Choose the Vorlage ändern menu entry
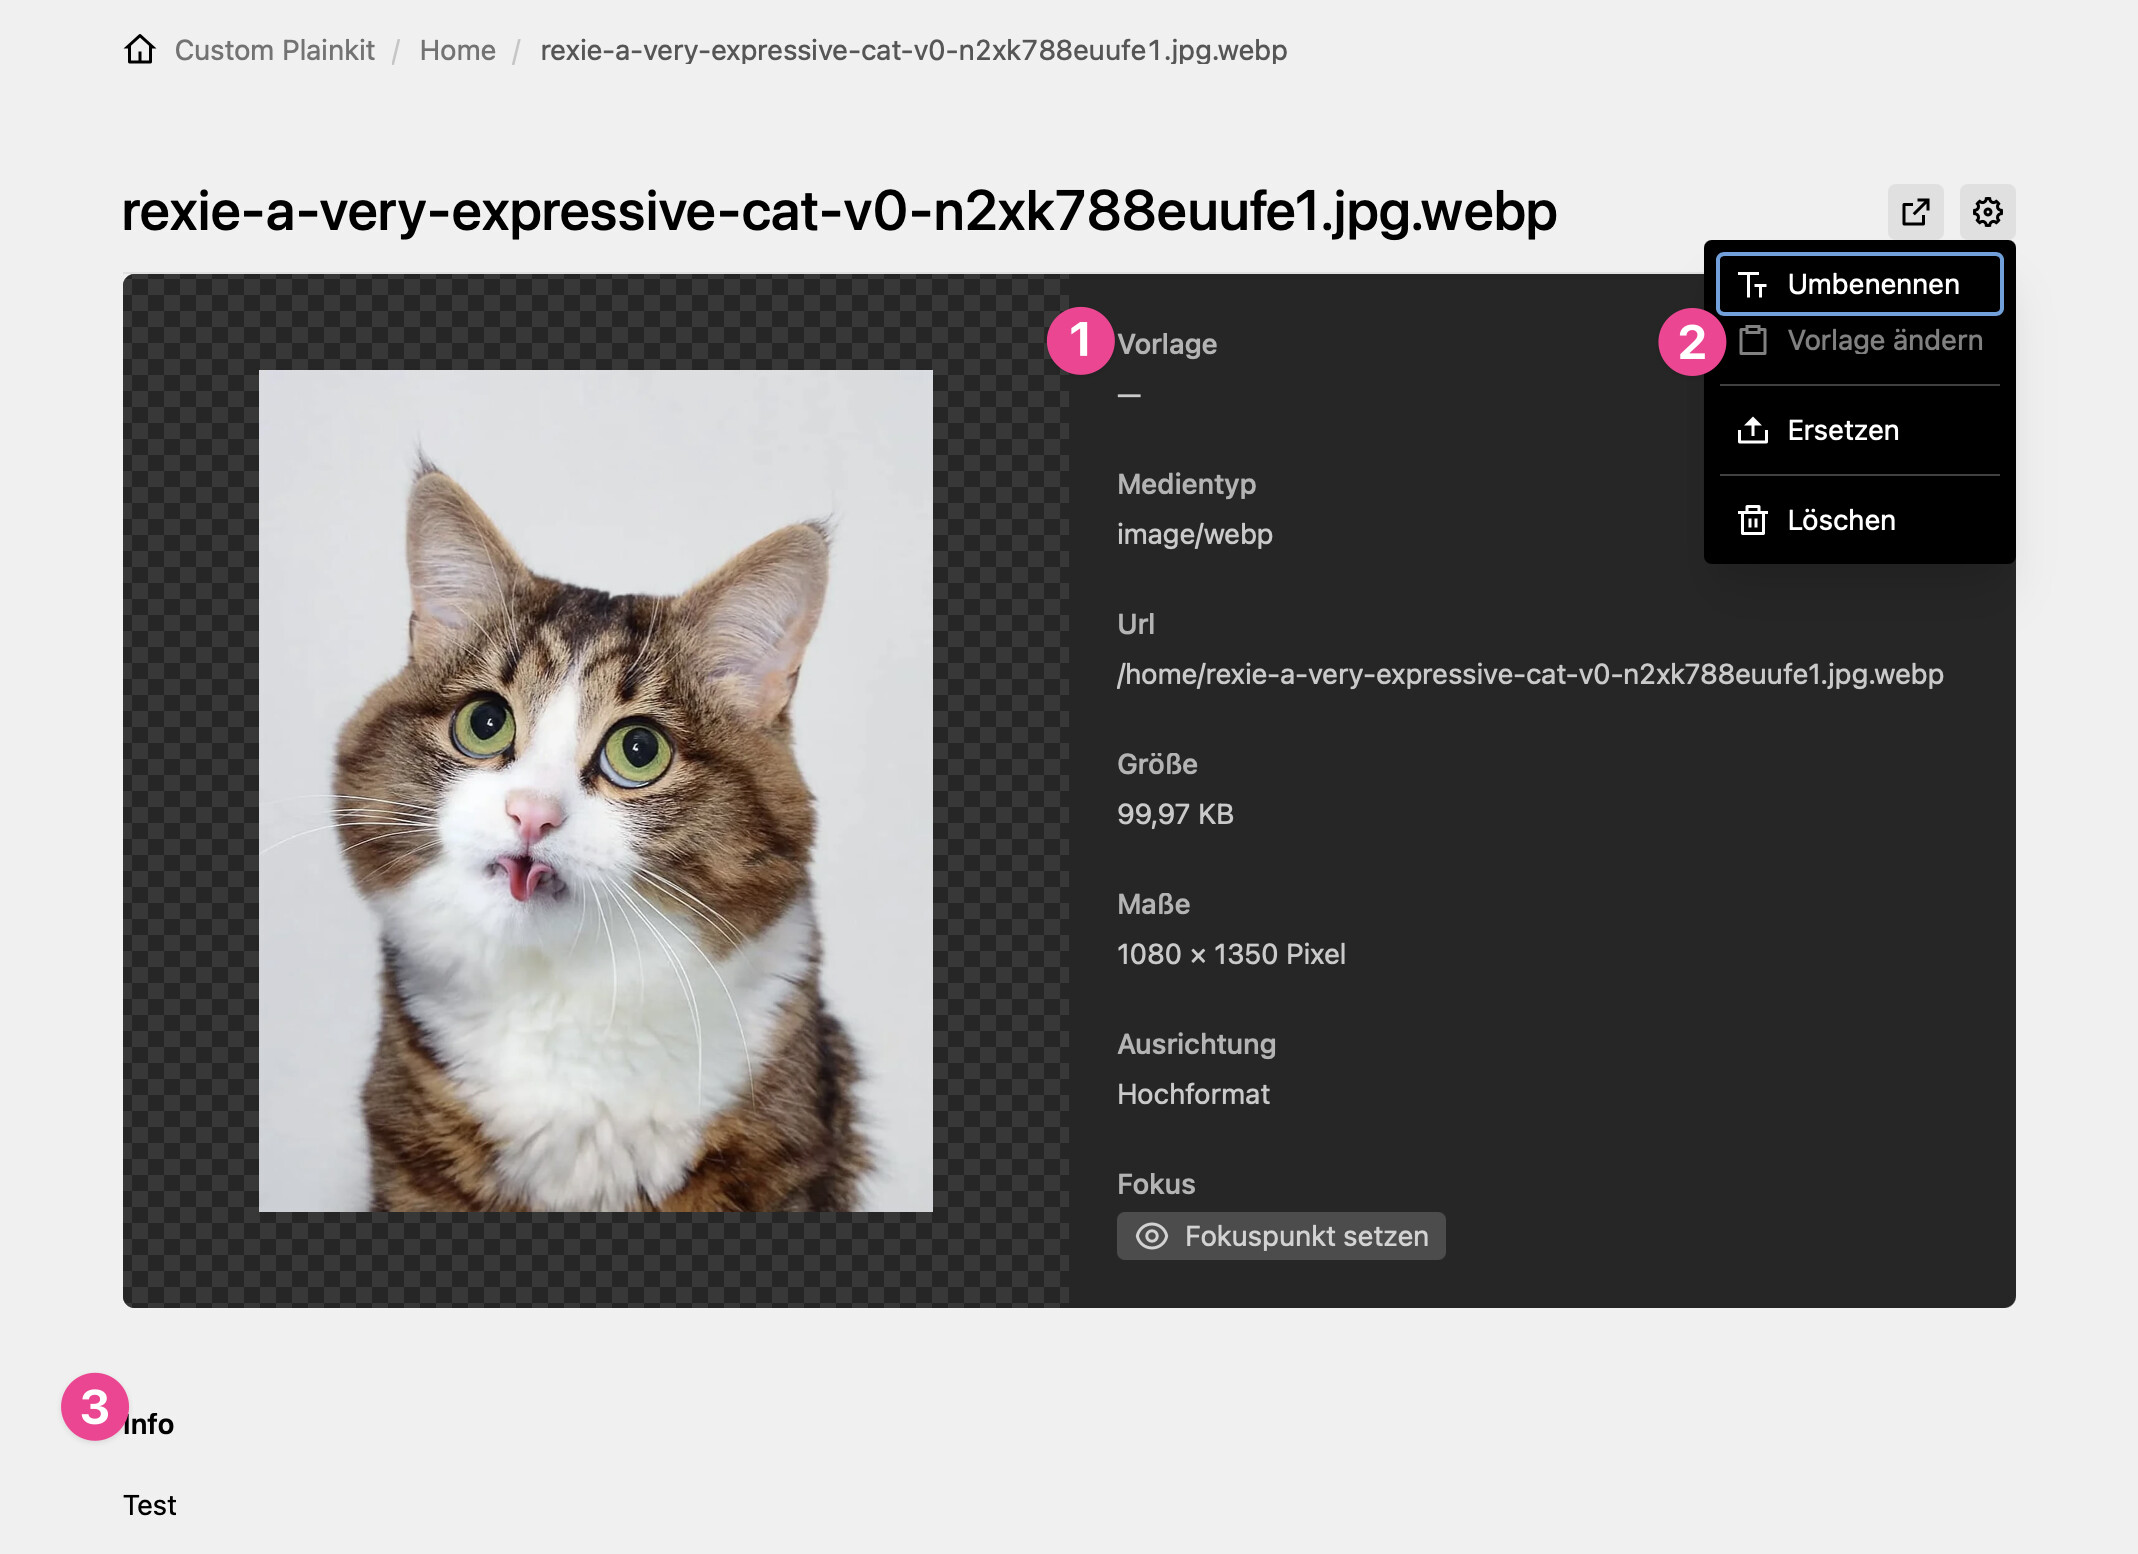The image size is (2138, 1554). pos(1884,341)
